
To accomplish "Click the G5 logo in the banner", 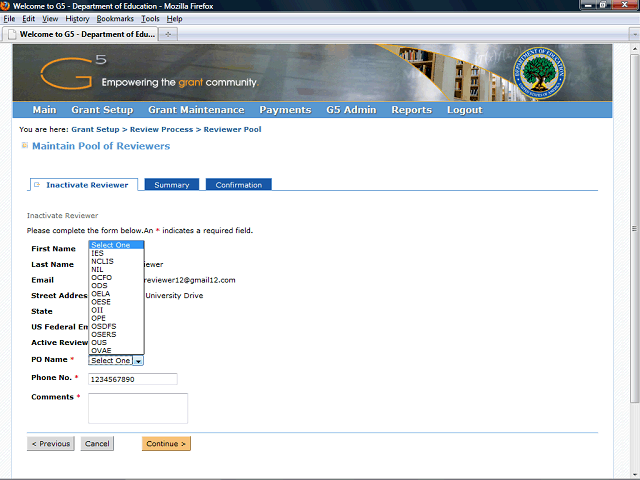I will point(73,73).
